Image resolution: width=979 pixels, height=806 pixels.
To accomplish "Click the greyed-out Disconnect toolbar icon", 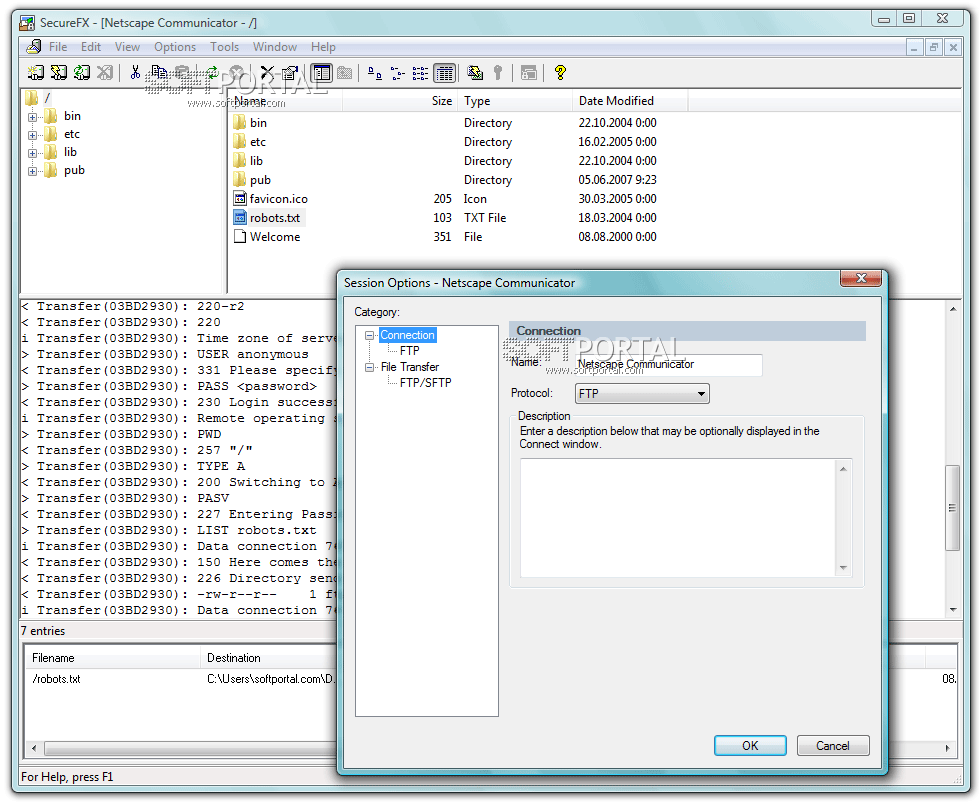I will [x=105, y=73].
